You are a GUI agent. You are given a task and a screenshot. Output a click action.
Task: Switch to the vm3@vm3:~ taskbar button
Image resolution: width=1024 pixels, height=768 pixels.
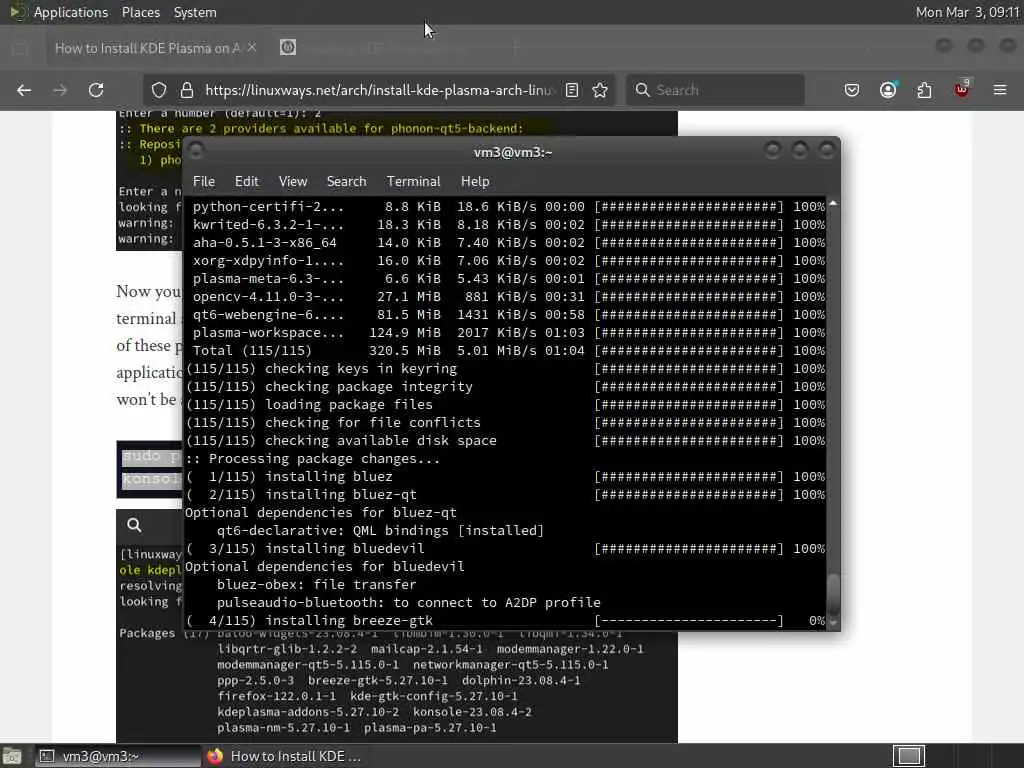click(x=118, y=756)
